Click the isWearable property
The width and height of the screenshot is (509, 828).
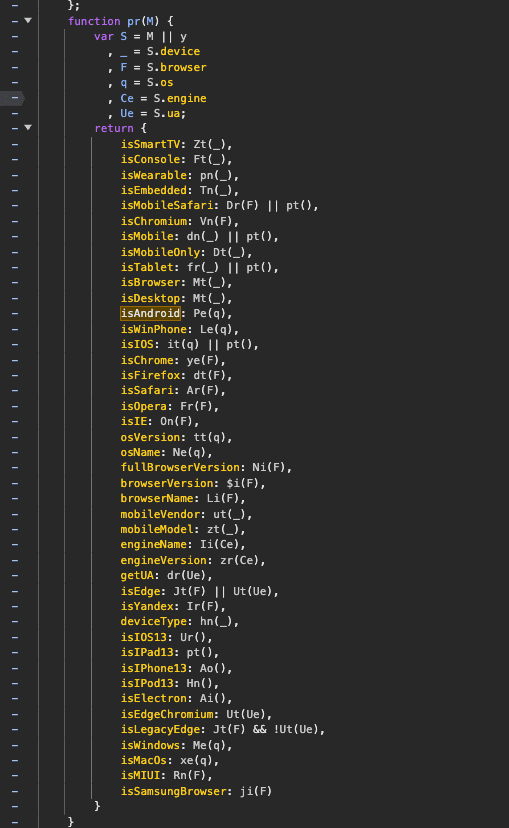(x=154, y=175)
